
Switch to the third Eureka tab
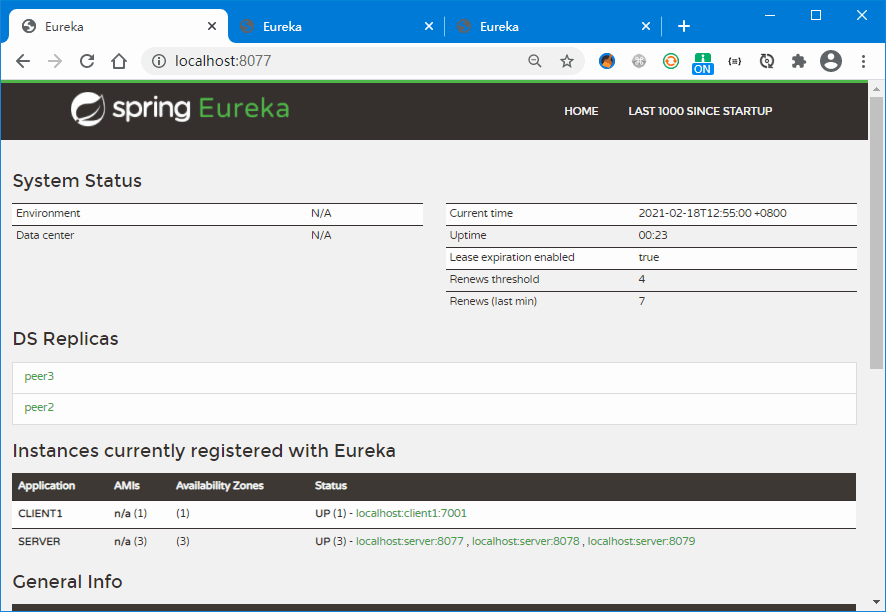553,27
